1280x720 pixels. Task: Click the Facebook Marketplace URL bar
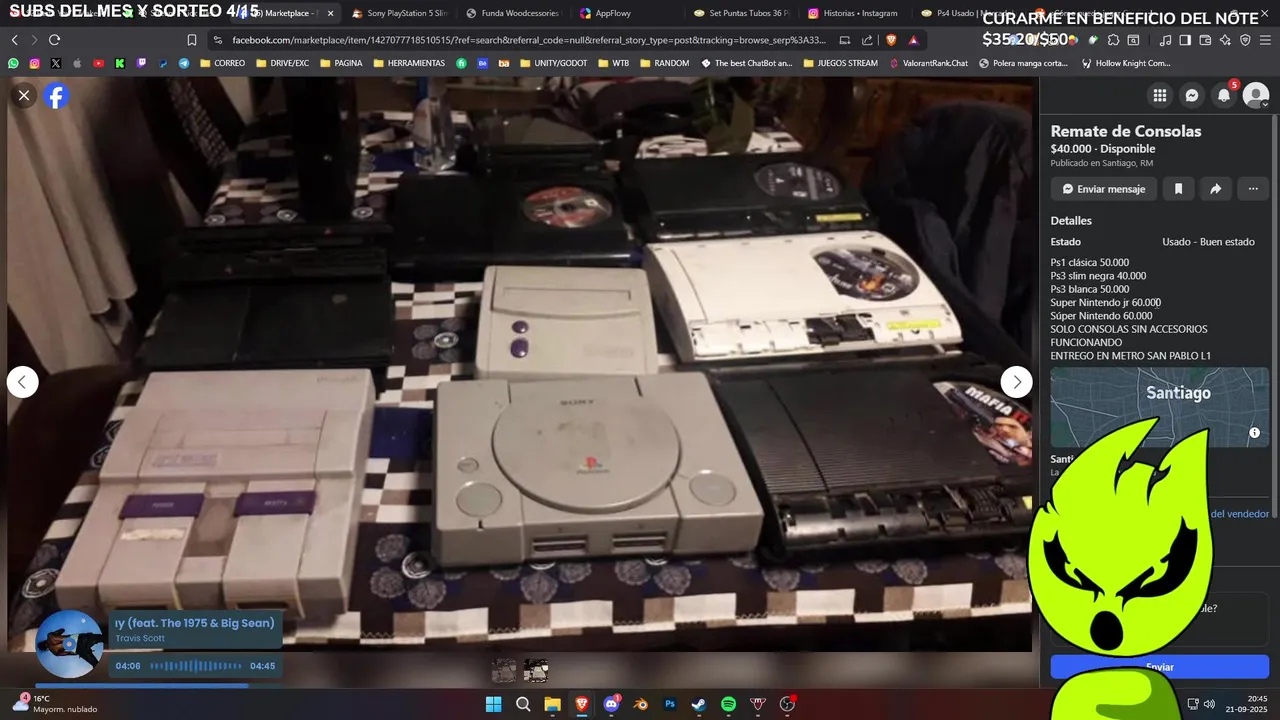(x=528, y=40)
